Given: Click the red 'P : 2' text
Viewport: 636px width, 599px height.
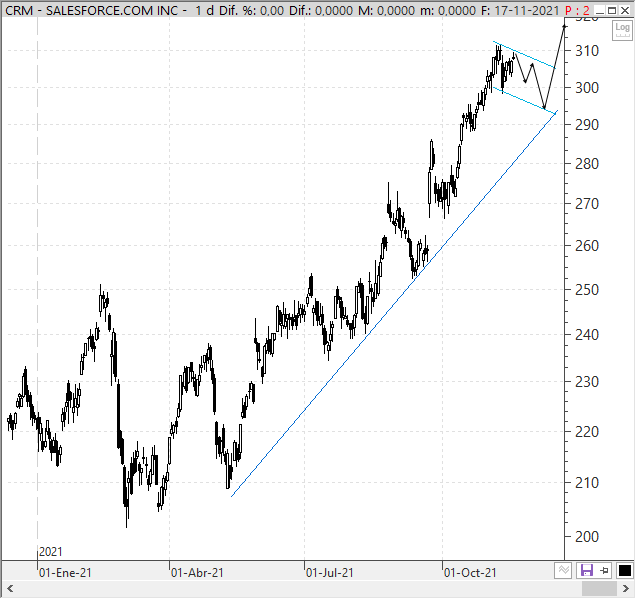Looking at the screenshot, I should 577,11.
